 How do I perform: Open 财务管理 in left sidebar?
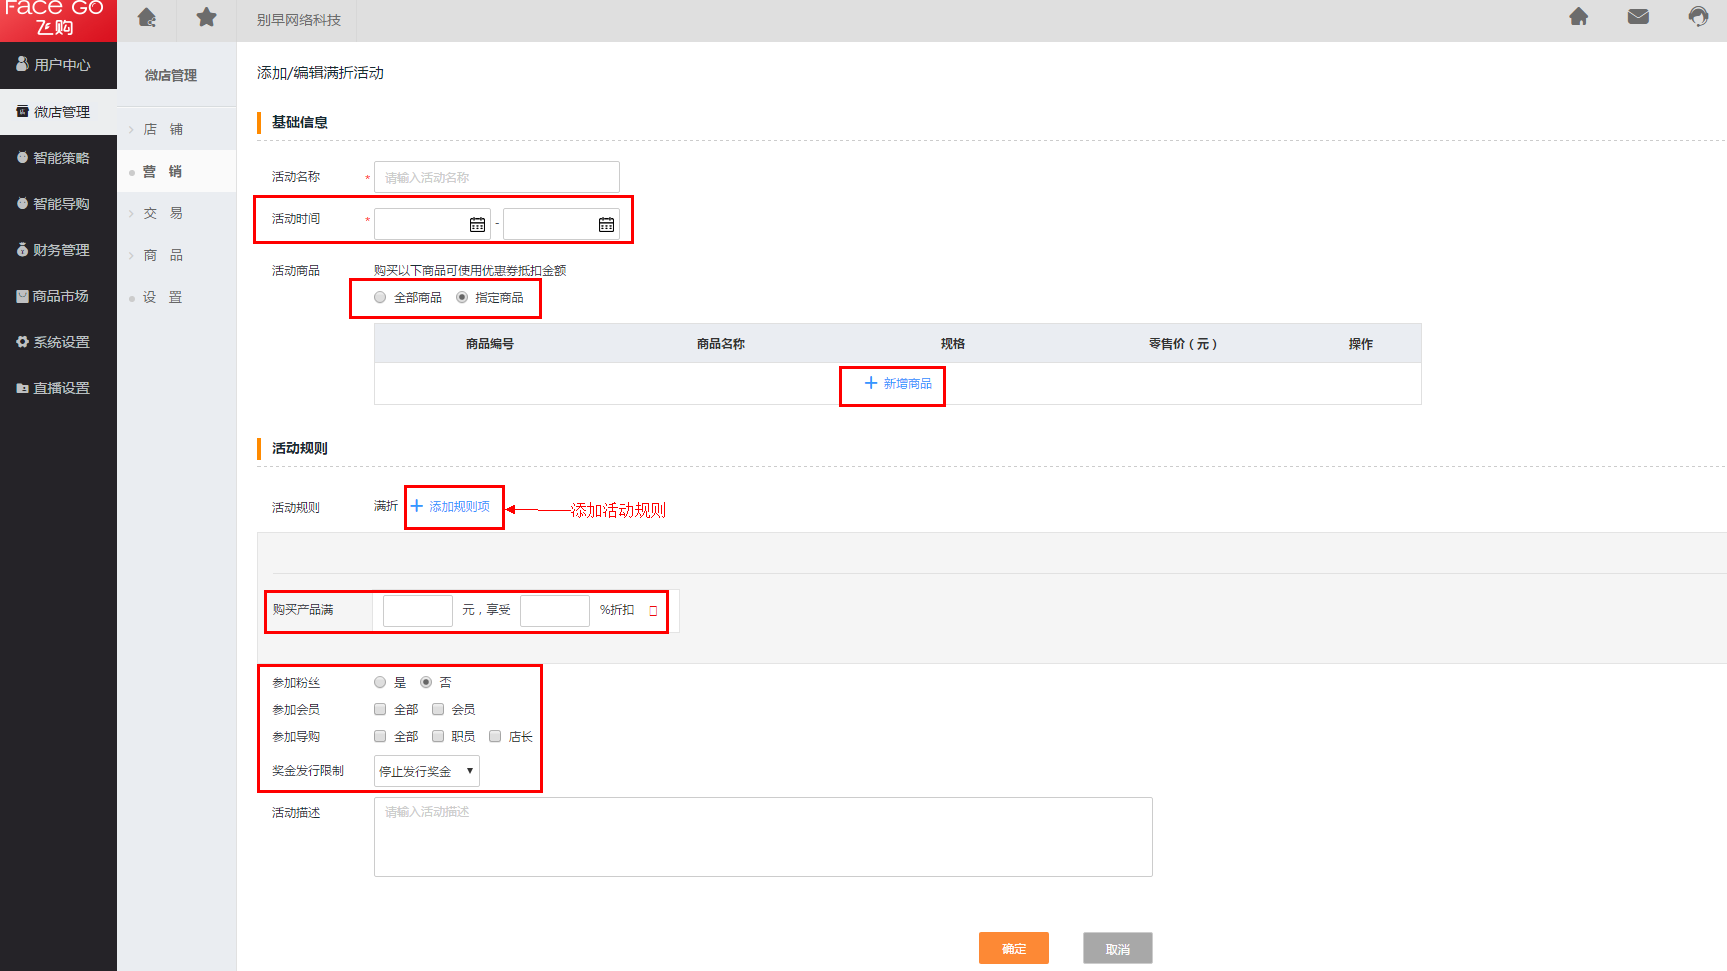(x=60, y=250)
